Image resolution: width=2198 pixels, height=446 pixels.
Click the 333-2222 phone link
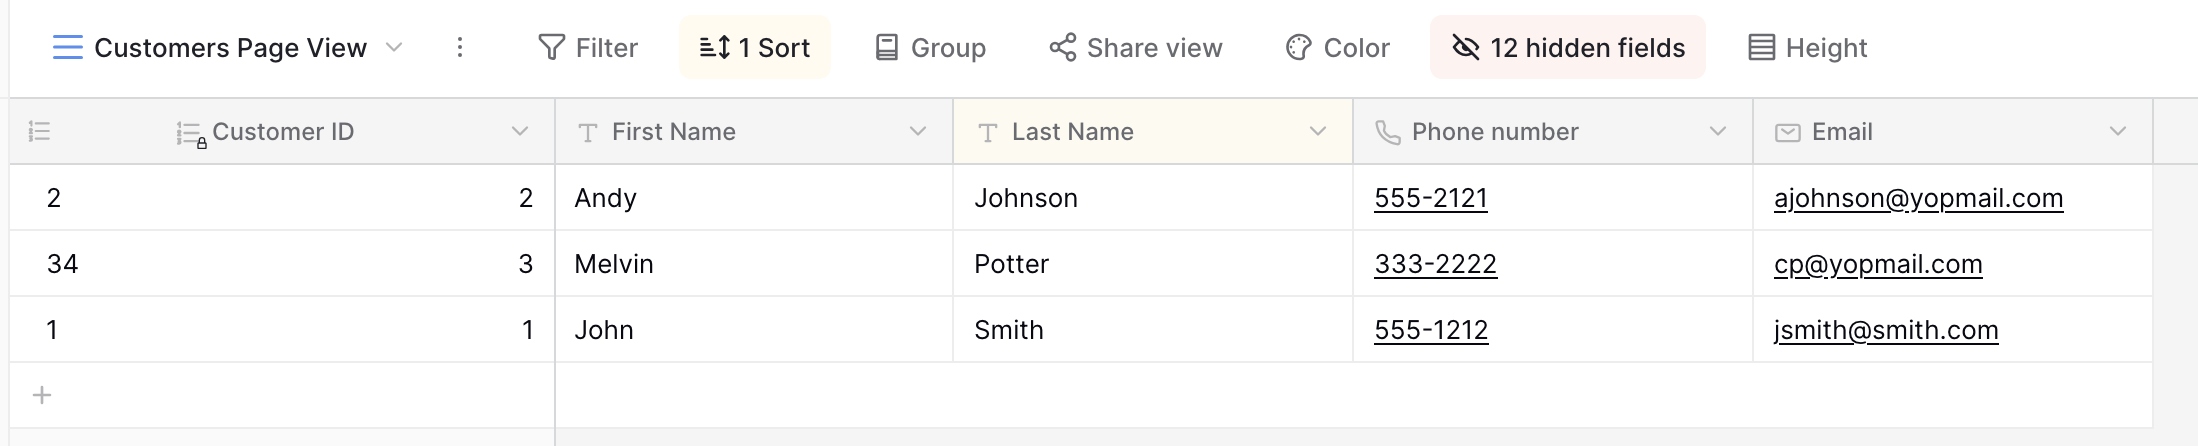1435,264
